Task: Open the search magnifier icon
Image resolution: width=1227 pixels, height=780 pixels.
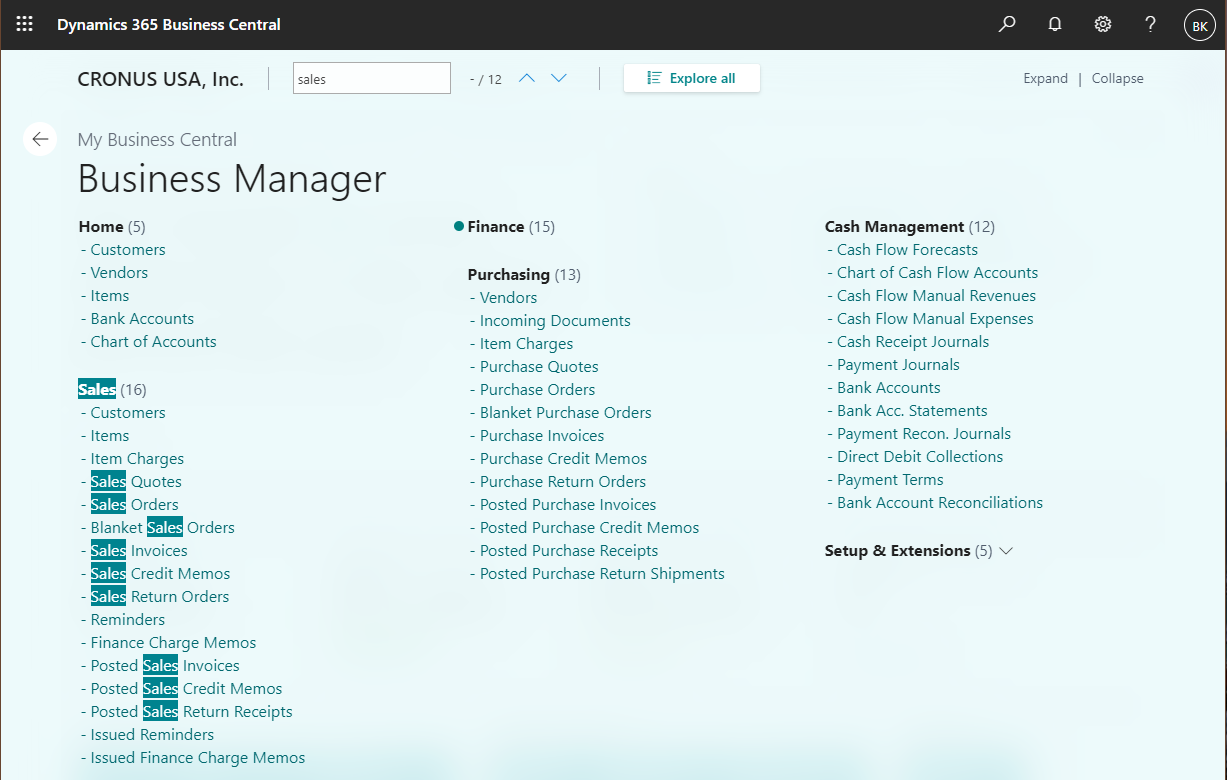Action: 1007,24
